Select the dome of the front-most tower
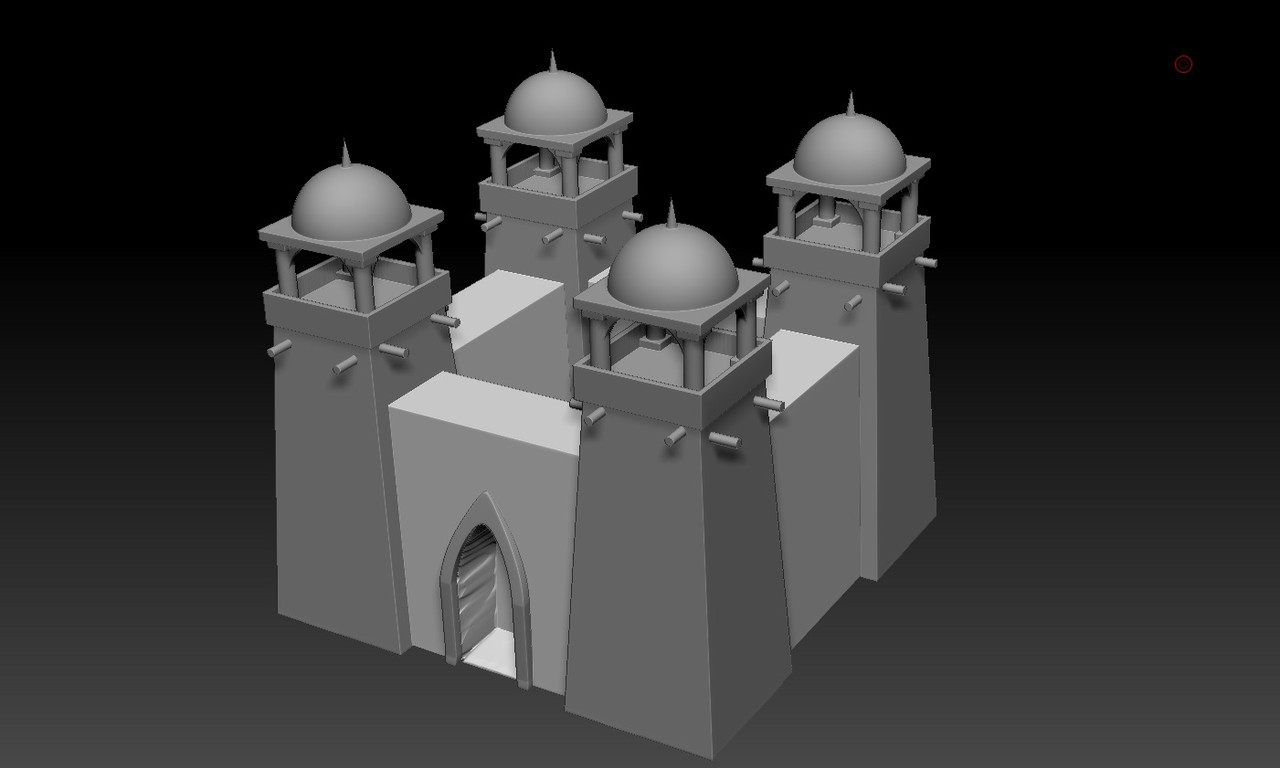 point(673,268)
